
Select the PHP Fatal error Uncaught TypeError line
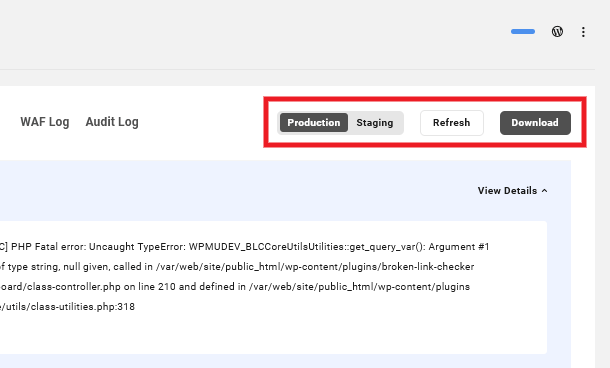[245, 247]
